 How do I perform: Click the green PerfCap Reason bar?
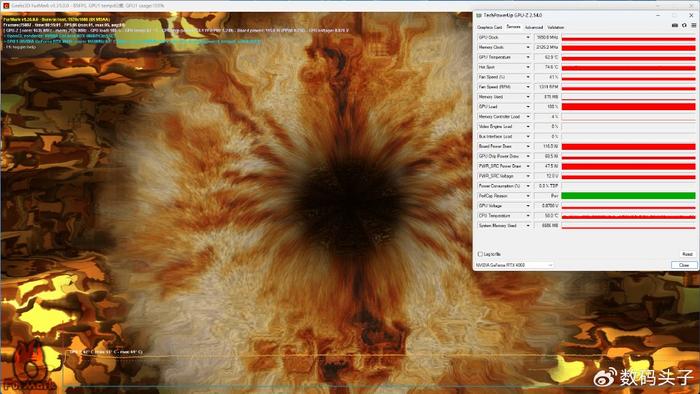[628, 196]
